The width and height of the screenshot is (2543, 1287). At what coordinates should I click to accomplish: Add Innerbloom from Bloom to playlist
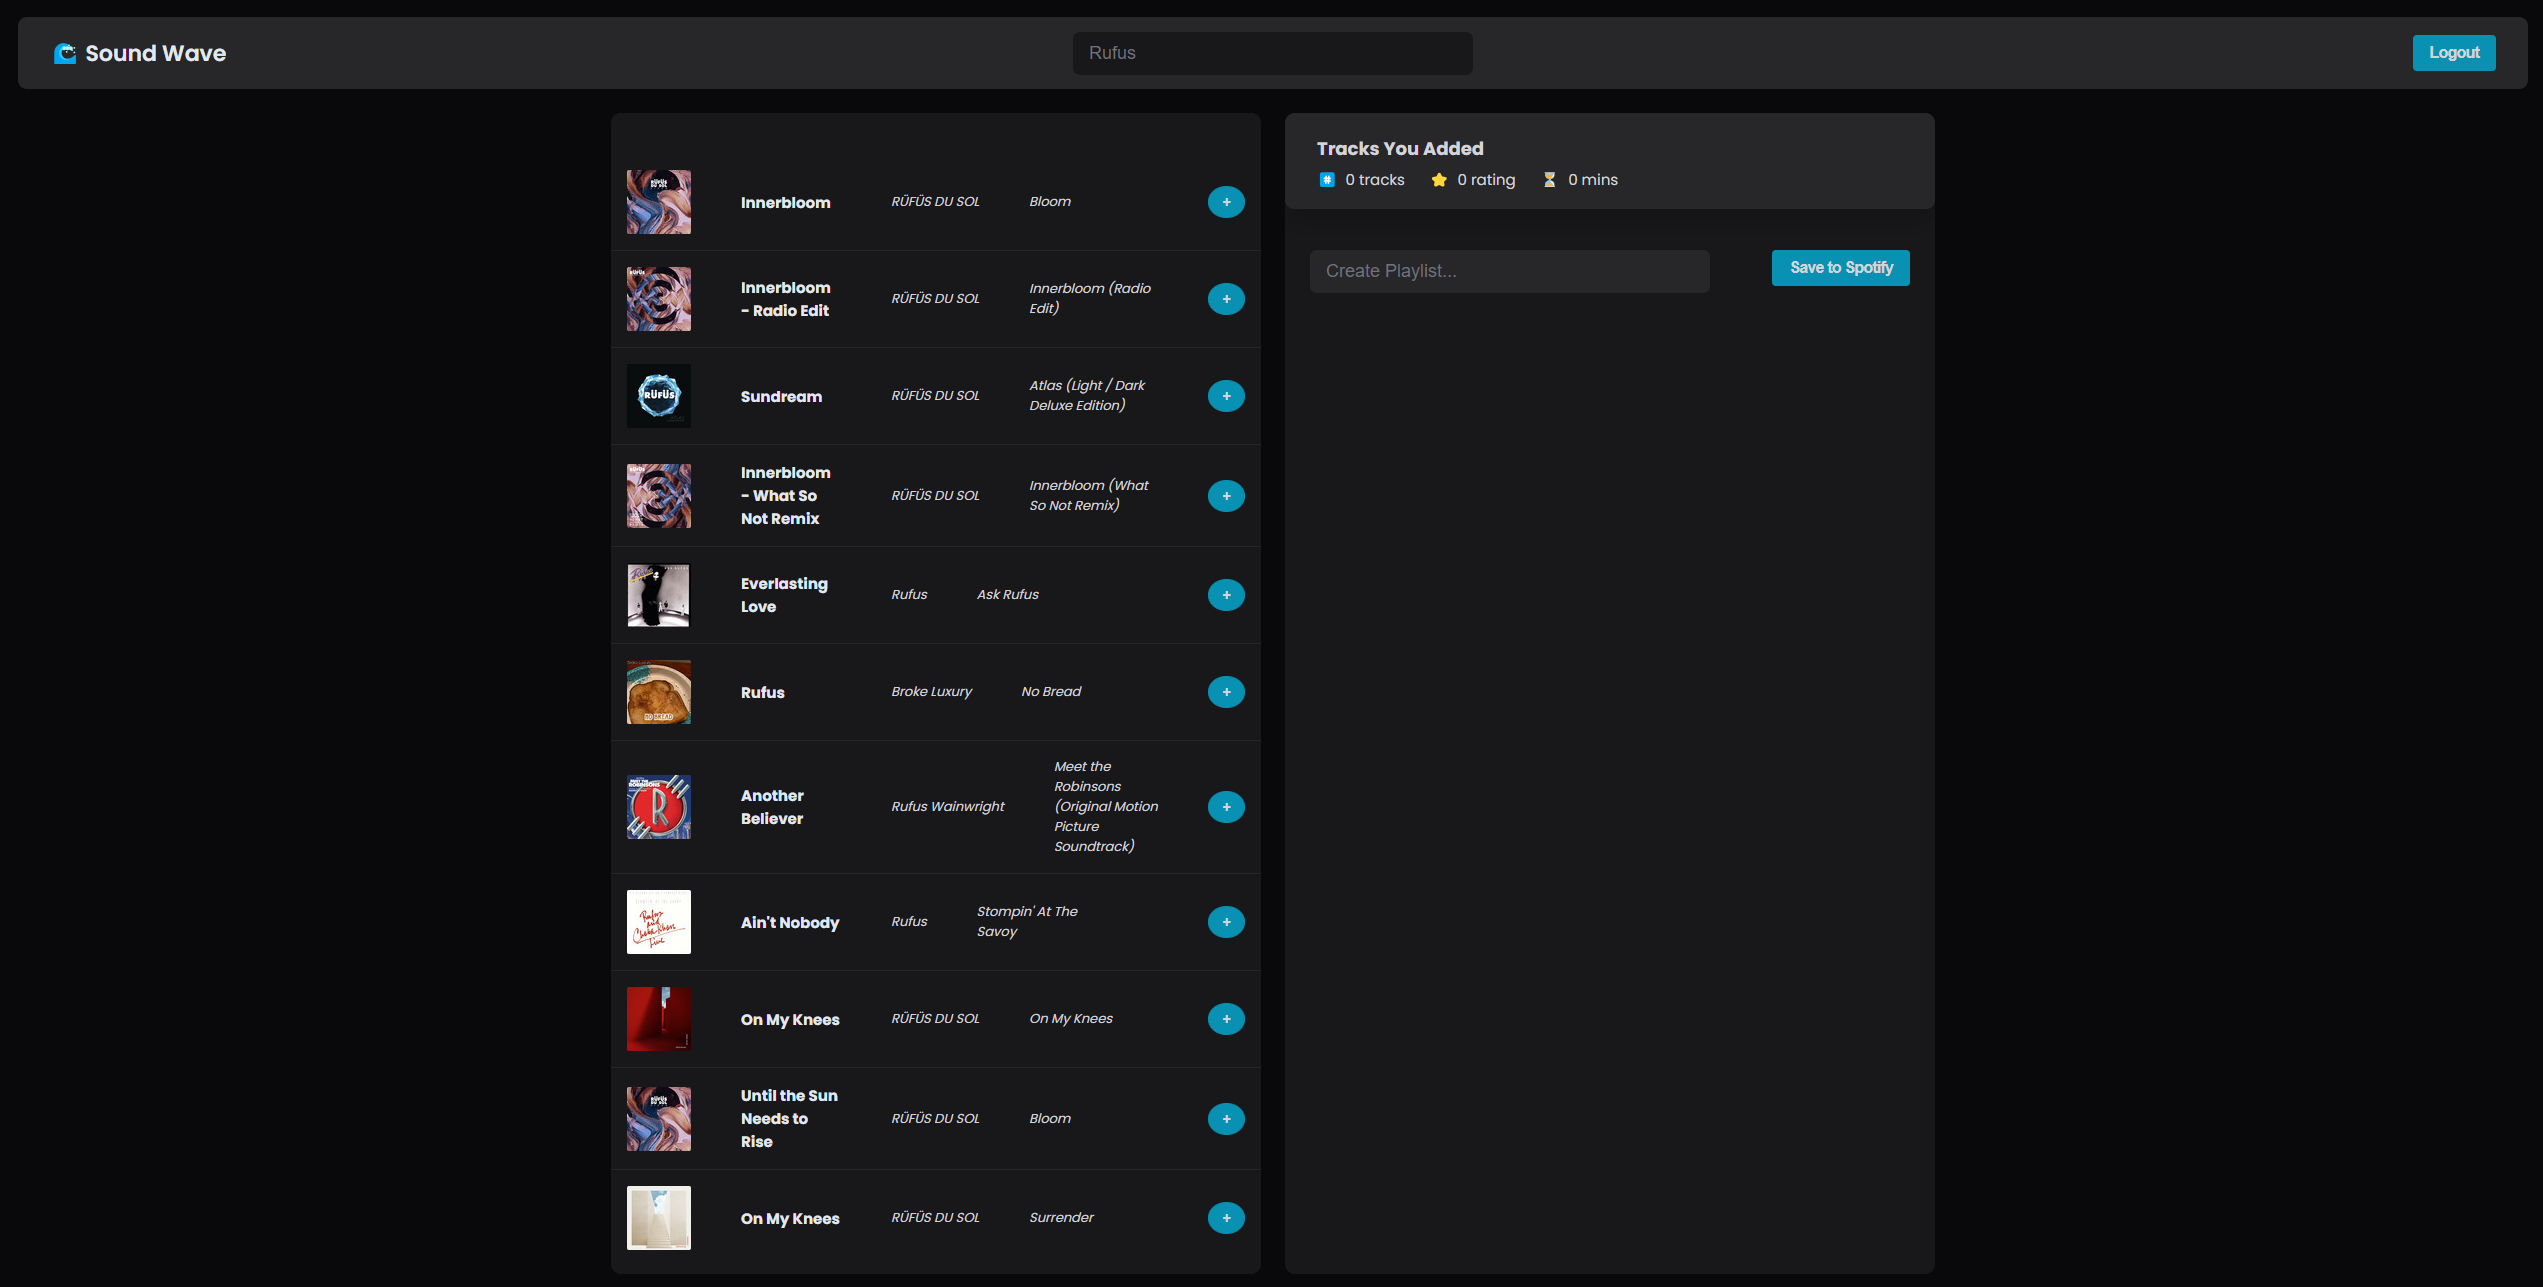tap(1226, 202)
